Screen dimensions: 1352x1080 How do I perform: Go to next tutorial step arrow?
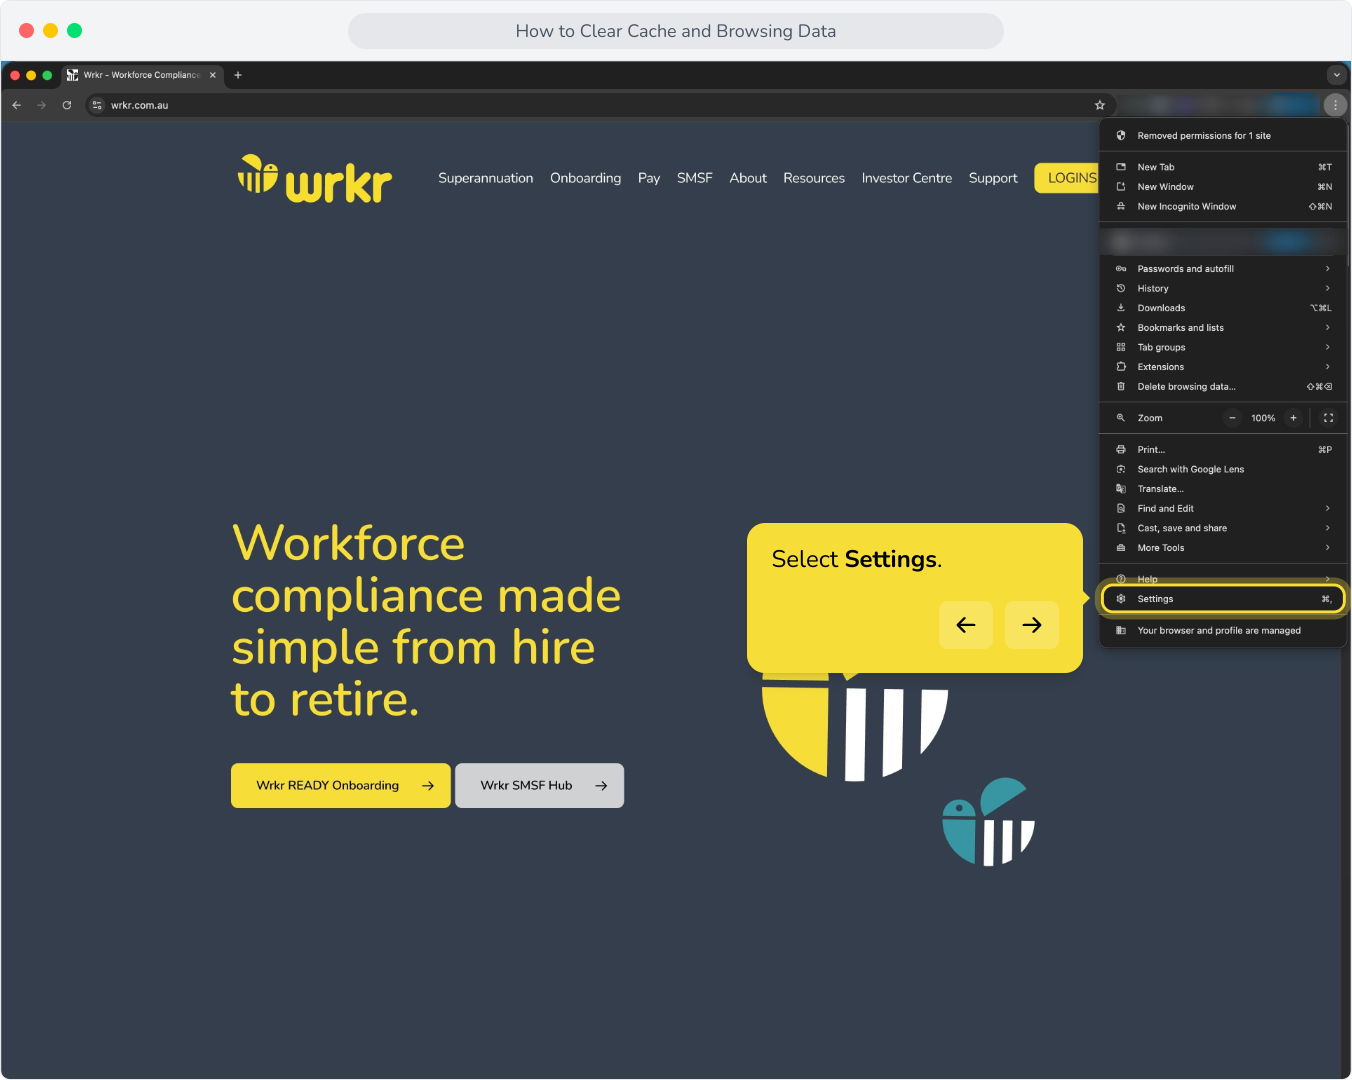click(1032, 625)
